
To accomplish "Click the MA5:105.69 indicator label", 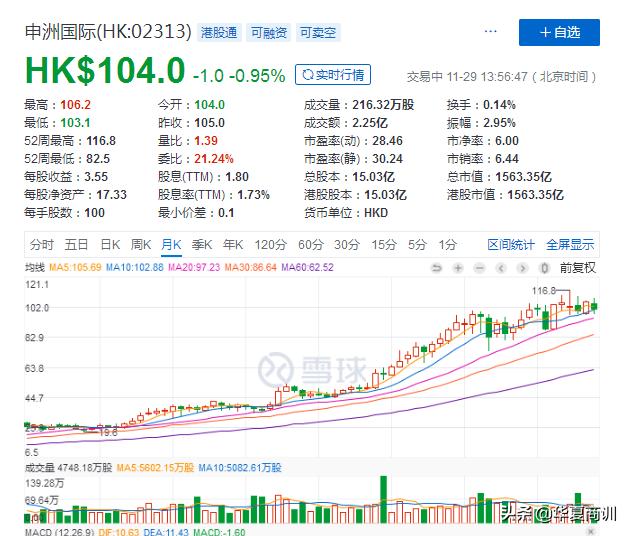I will [x=75, y=267].
